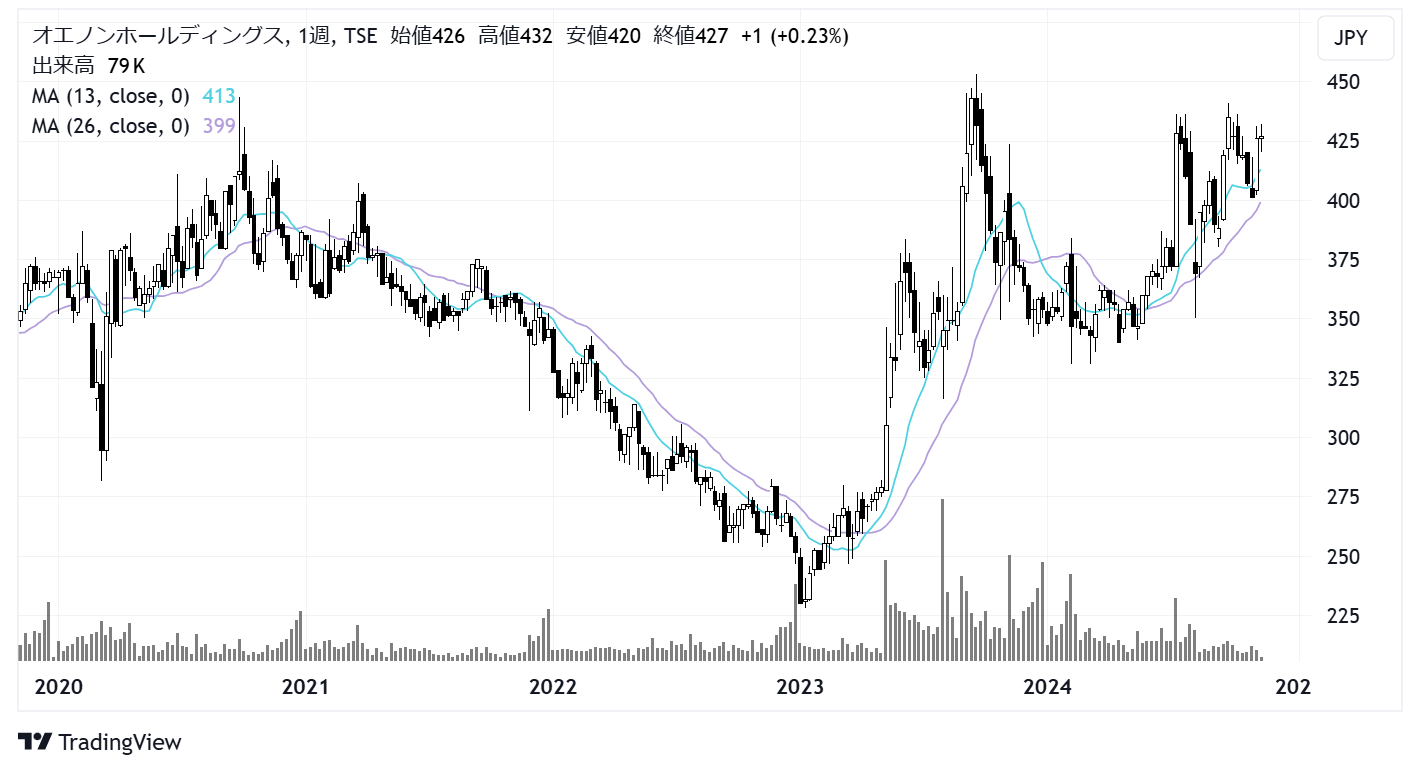The width and height of the screenshot is (1420, 772).
Task: Click the +1 (+0.23%) change value
Action: click(795, 36)
